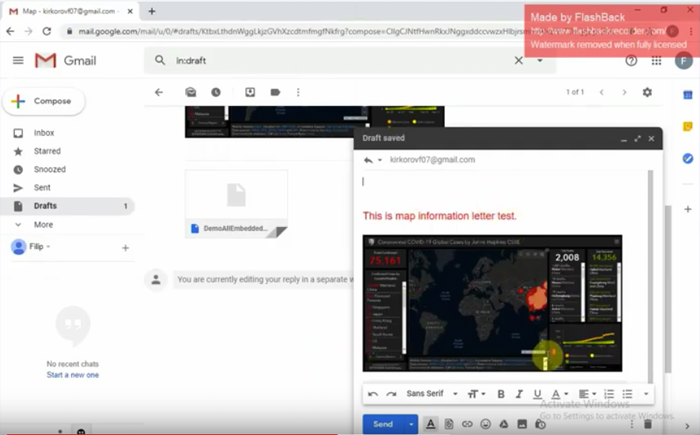This screenshot has width=700, height=435.
Task: Show more formatting options arrow
Action: (x=646, y=394)
